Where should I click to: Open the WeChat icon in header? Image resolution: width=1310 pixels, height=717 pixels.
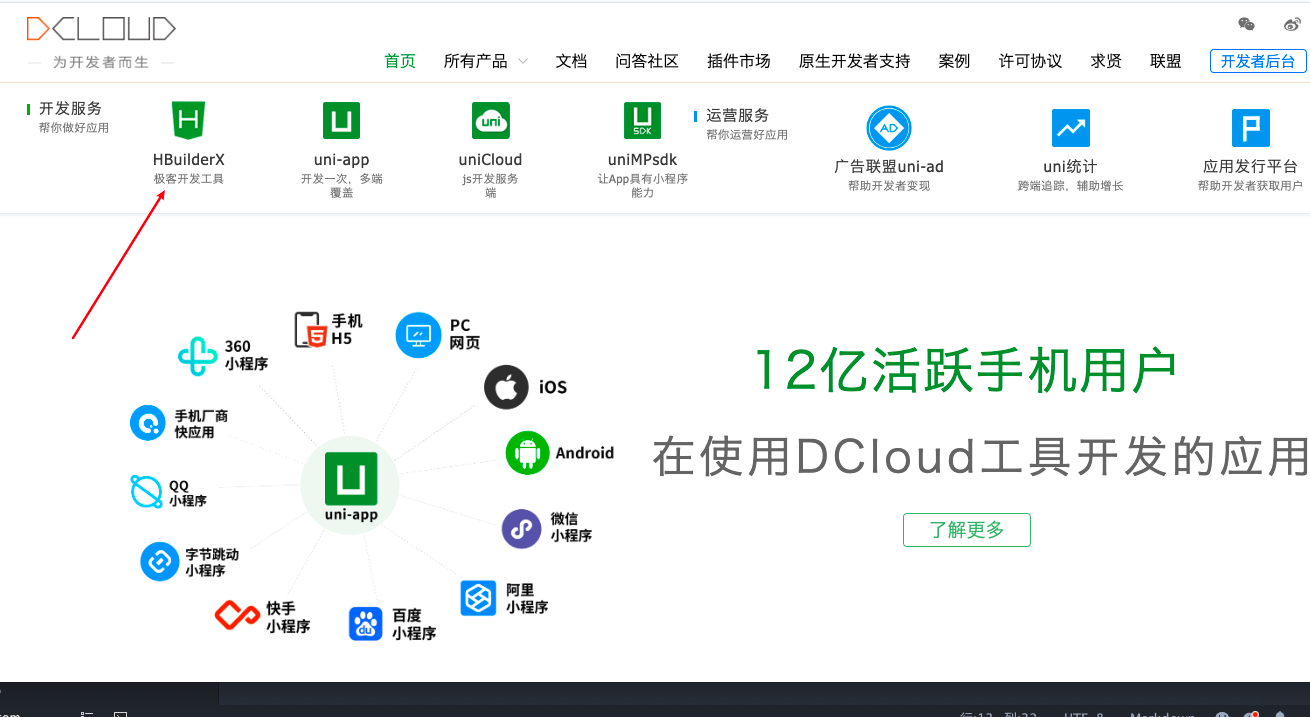1246,25
